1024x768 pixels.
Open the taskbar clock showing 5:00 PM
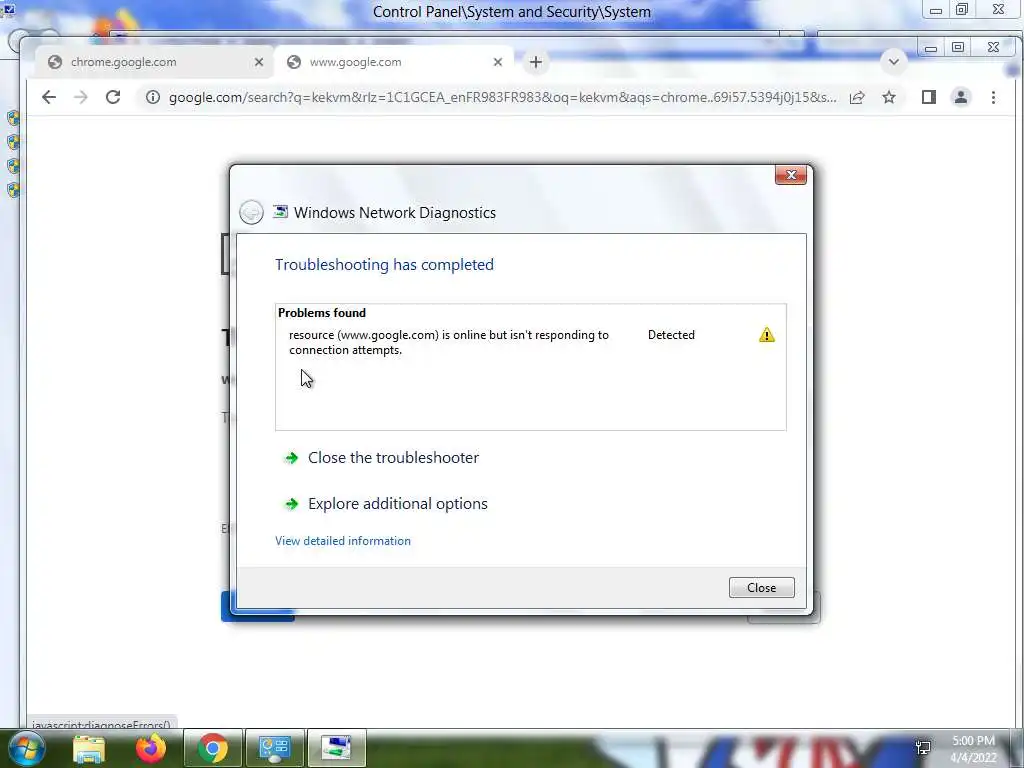coord(973,749)
